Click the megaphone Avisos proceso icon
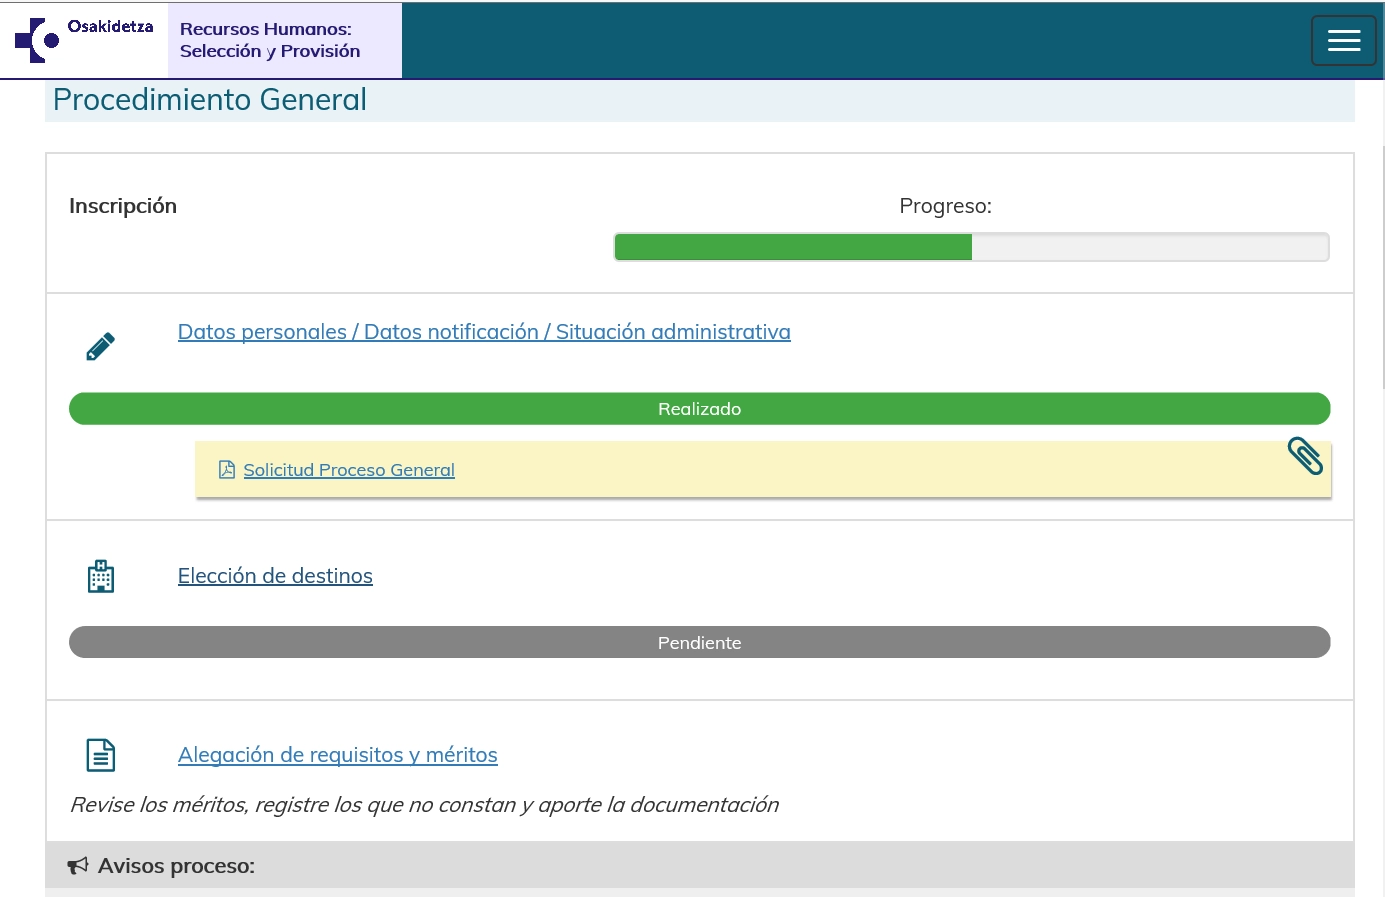The width and height of the screenshot is (1385, 897). coord(78,866)
